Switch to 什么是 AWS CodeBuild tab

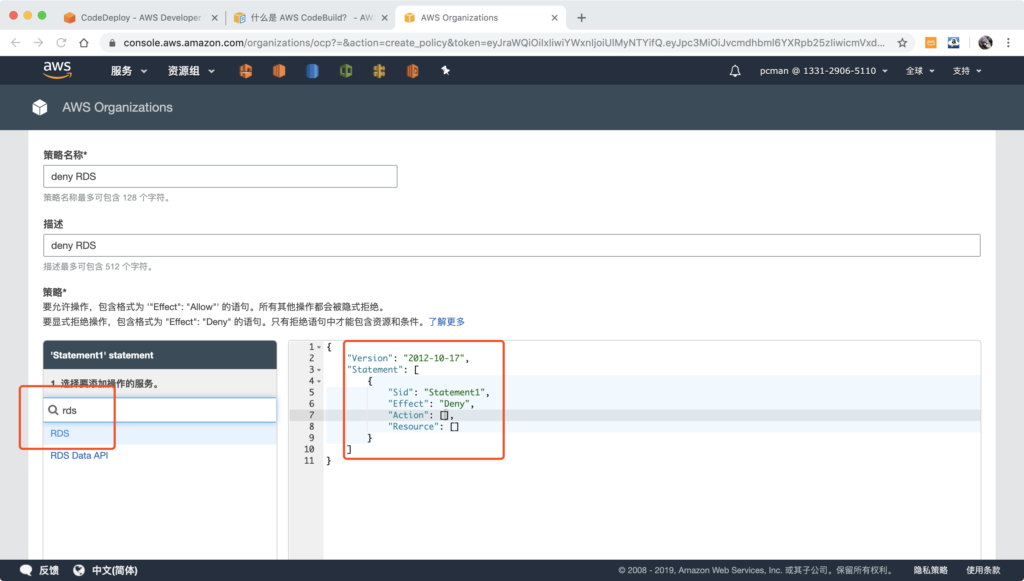point(304,18)
